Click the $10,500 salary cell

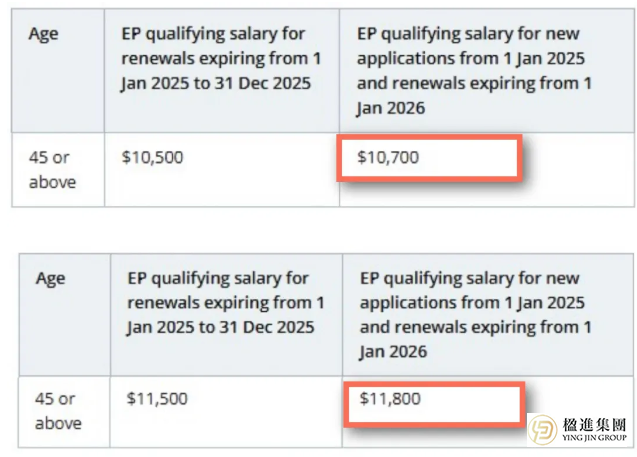click(152, 158)
